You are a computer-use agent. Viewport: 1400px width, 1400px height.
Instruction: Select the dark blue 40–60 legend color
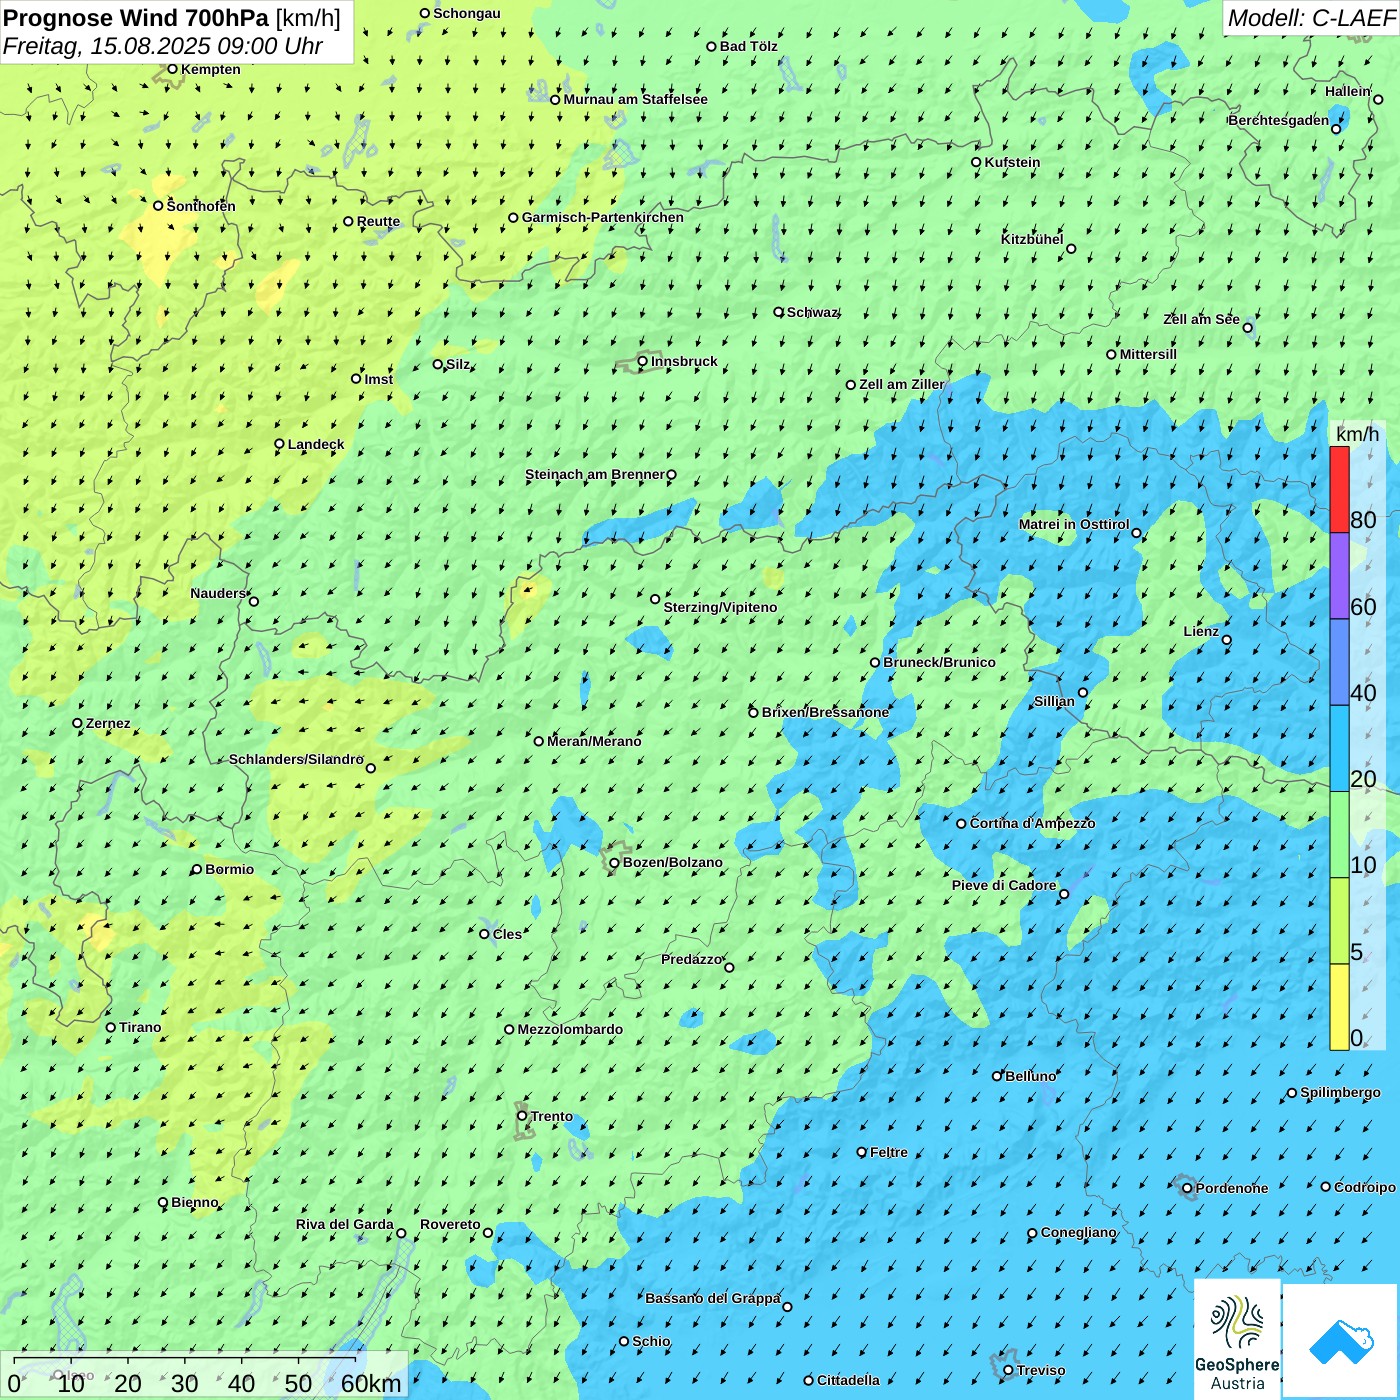[1339, 662]
